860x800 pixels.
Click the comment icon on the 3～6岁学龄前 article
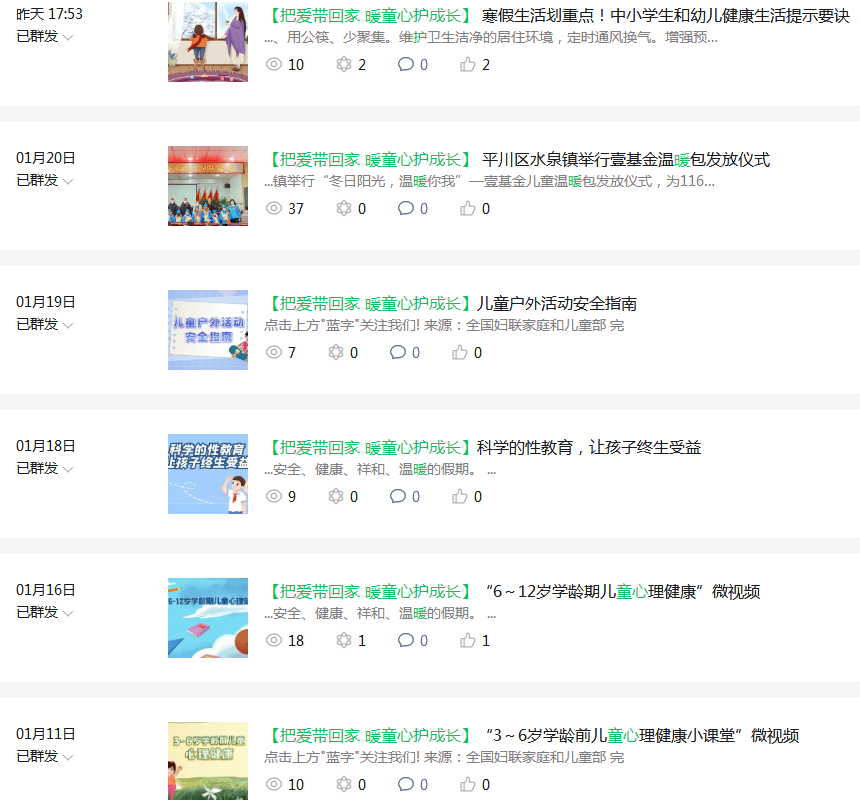pyautogui.click(x=406, y=785)
